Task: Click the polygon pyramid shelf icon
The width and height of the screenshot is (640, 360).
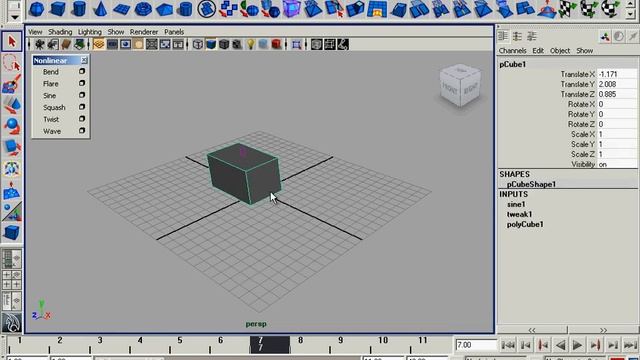Action: [x=164, y=9]
